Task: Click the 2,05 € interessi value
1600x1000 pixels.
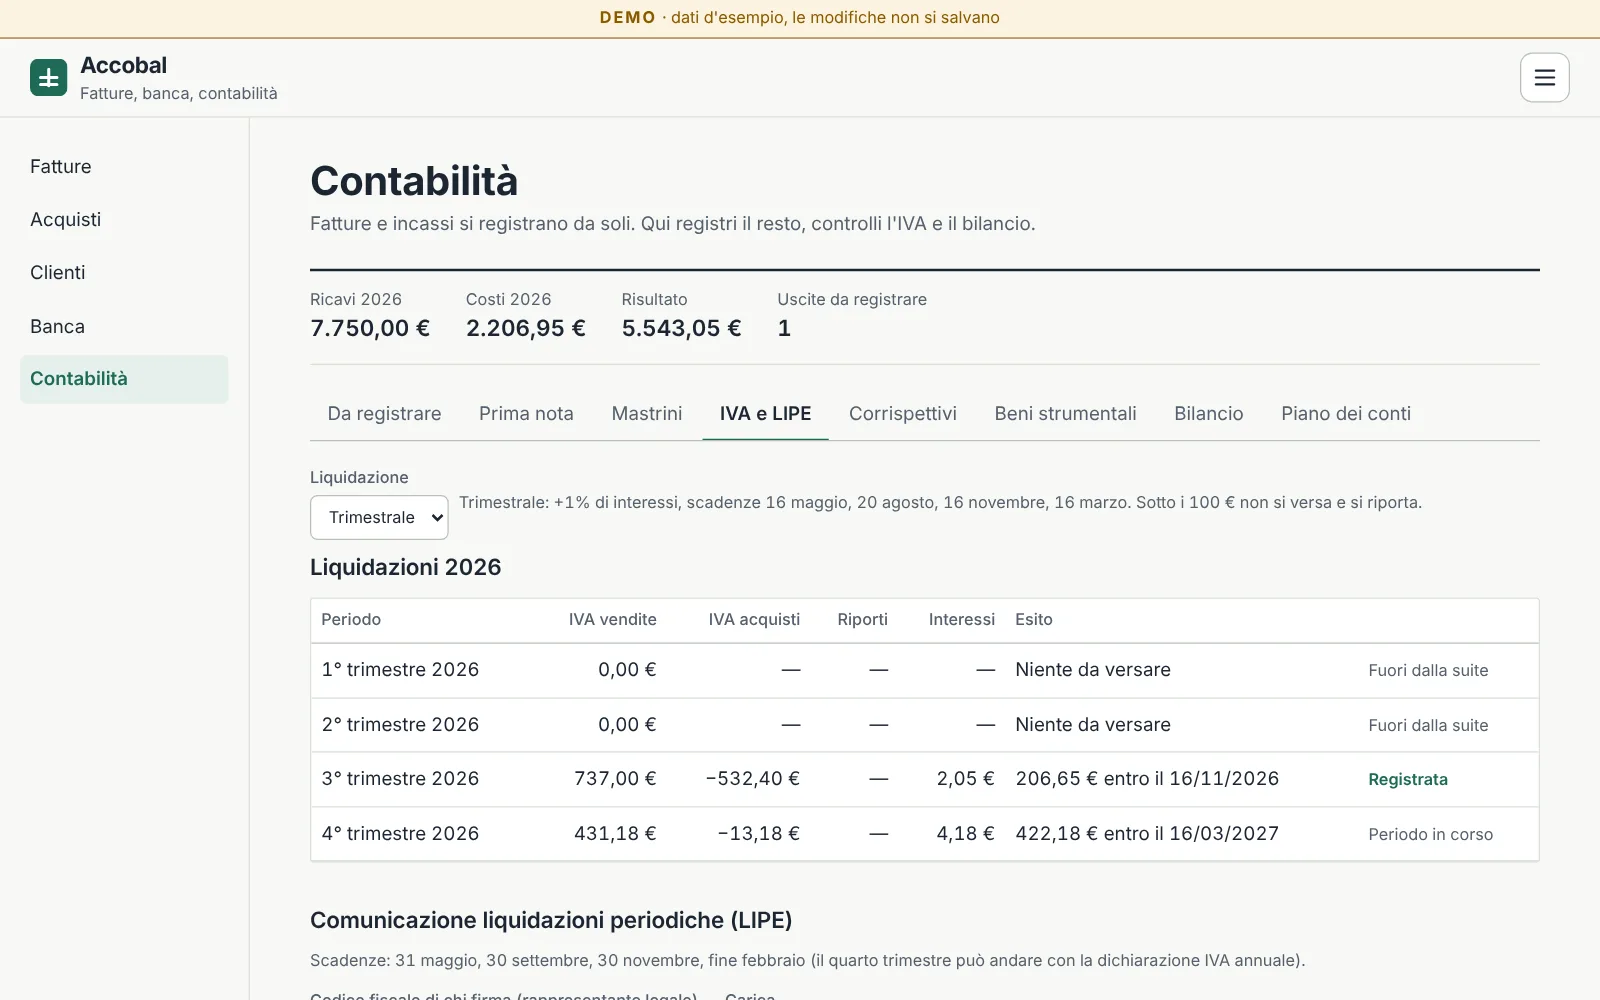Action: [x=965, y=779]
